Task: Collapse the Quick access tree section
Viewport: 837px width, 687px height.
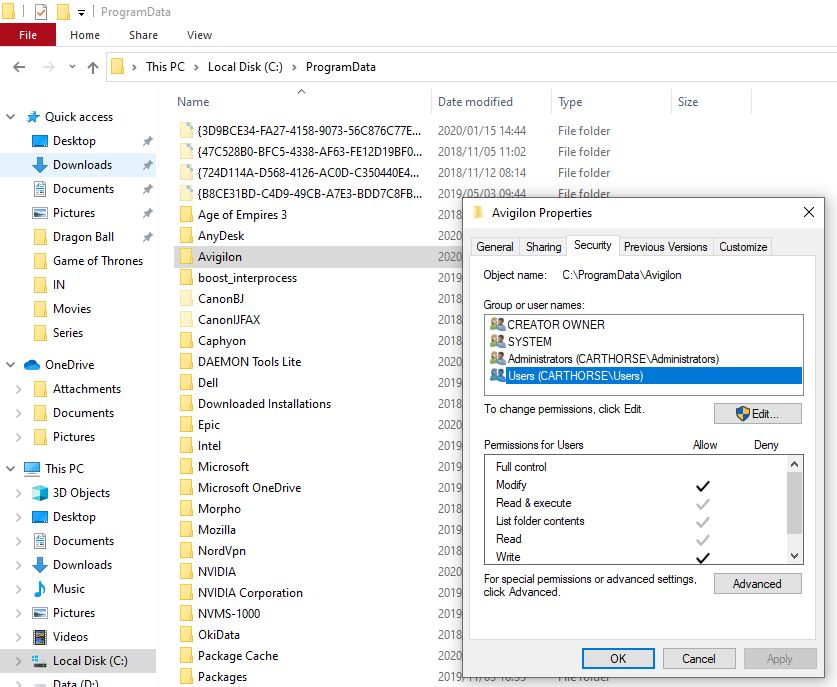Action: point(11,117)
